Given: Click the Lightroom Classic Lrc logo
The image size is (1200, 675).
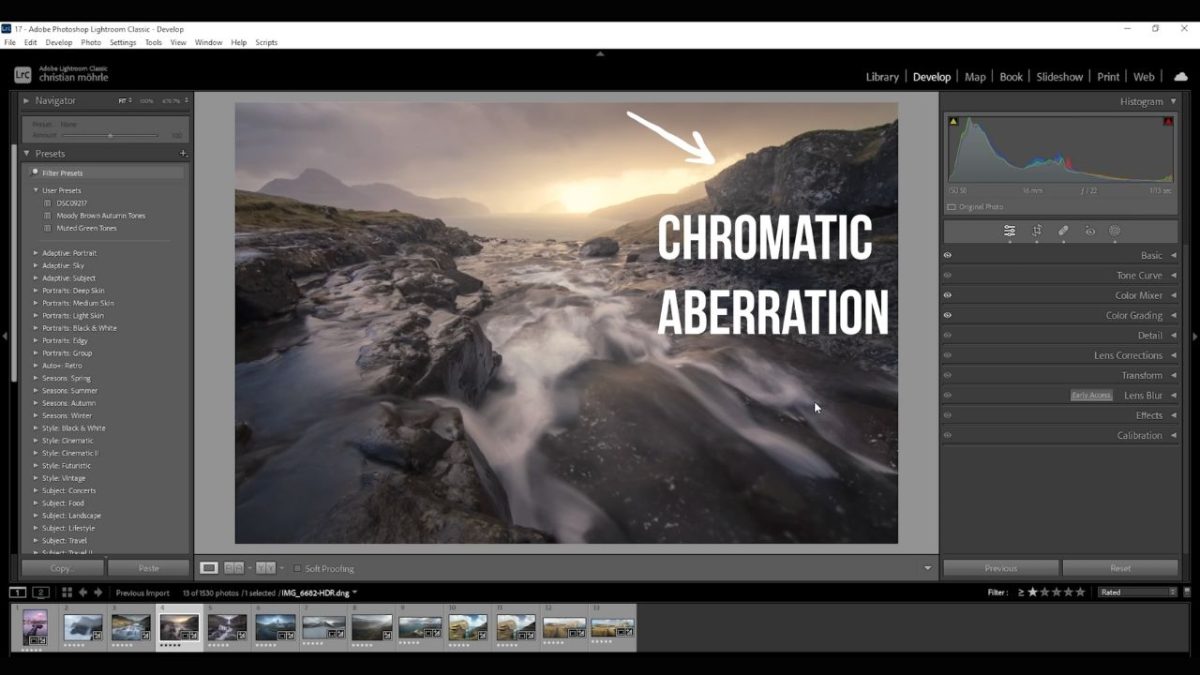Looking at the screenshot, I should click(21, 73).
